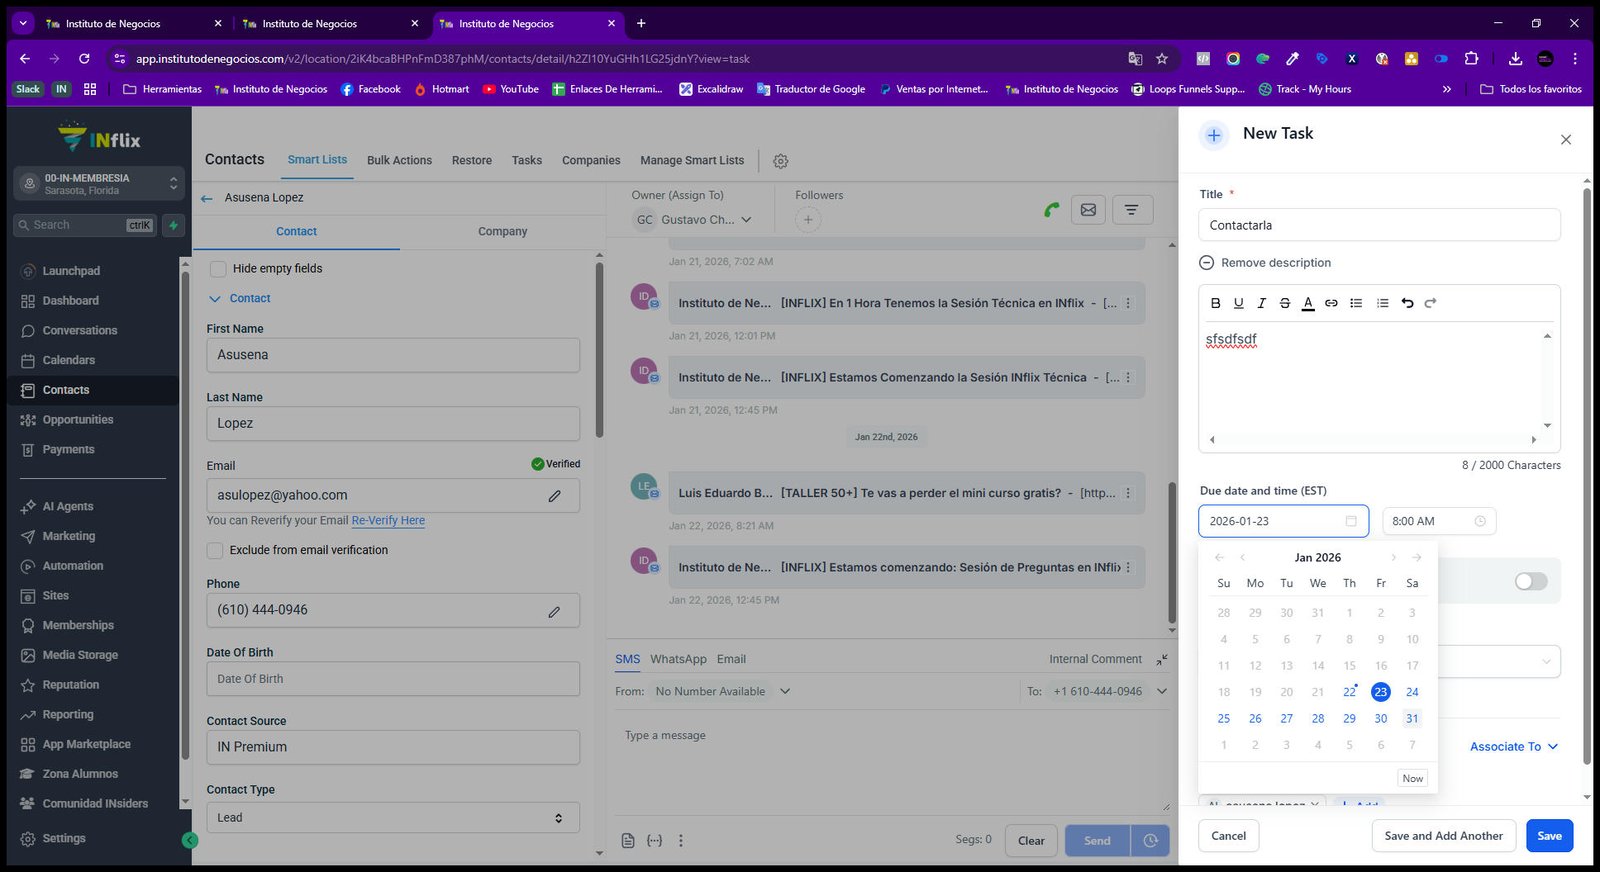
Task: Open email envelope icon in conversation header
Action: click(1088, 210)
